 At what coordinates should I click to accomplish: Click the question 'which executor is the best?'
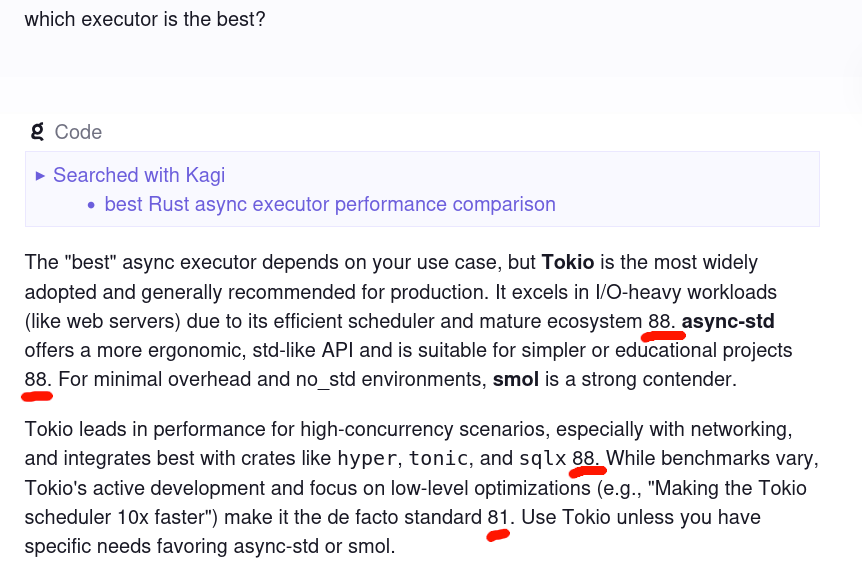tap(145, 19)
